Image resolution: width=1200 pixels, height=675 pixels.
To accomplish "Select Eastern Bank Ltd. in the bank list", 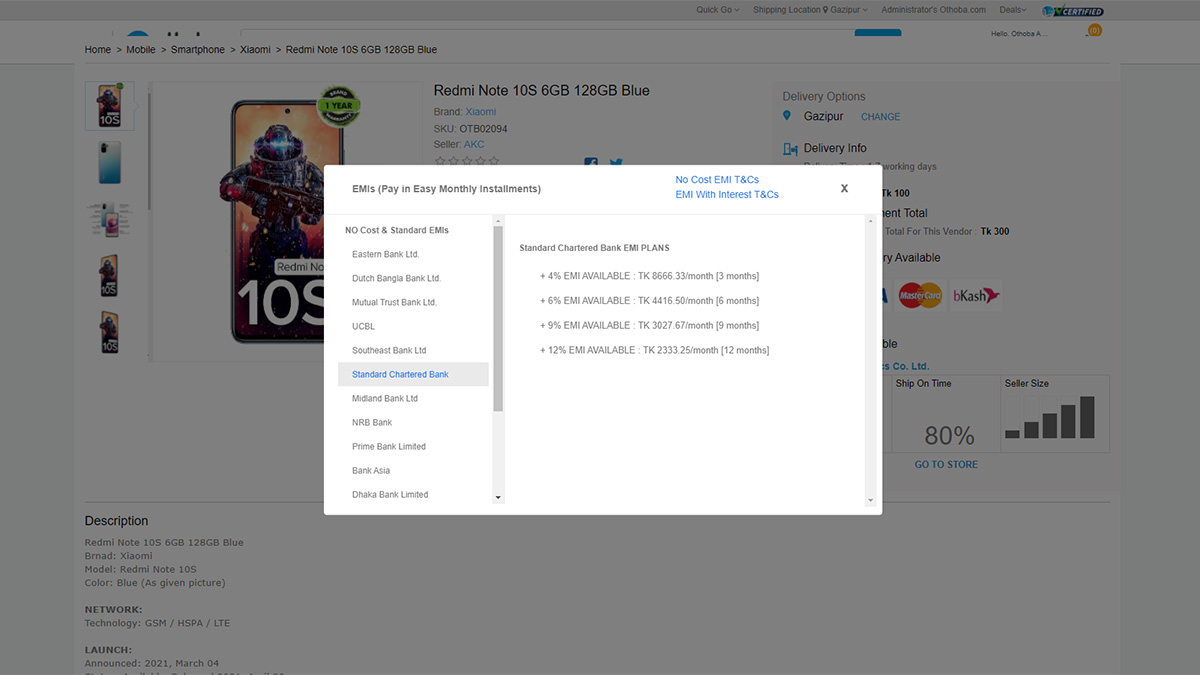I will 386,255.
